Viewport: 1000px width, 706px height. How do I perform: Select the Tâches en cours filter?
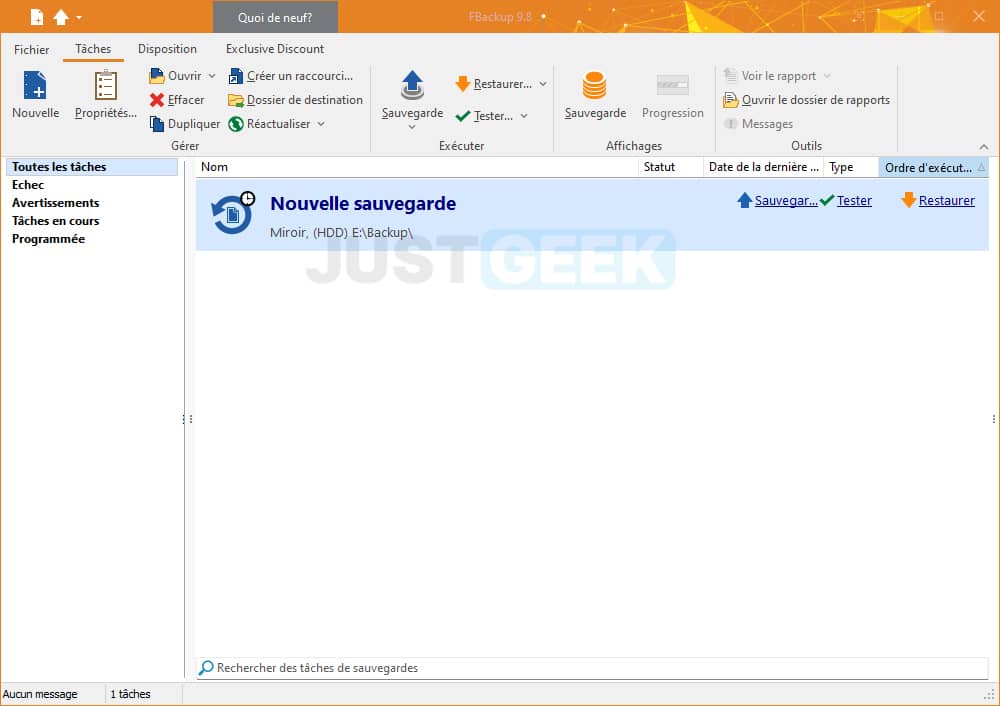[x=55, y=221]
